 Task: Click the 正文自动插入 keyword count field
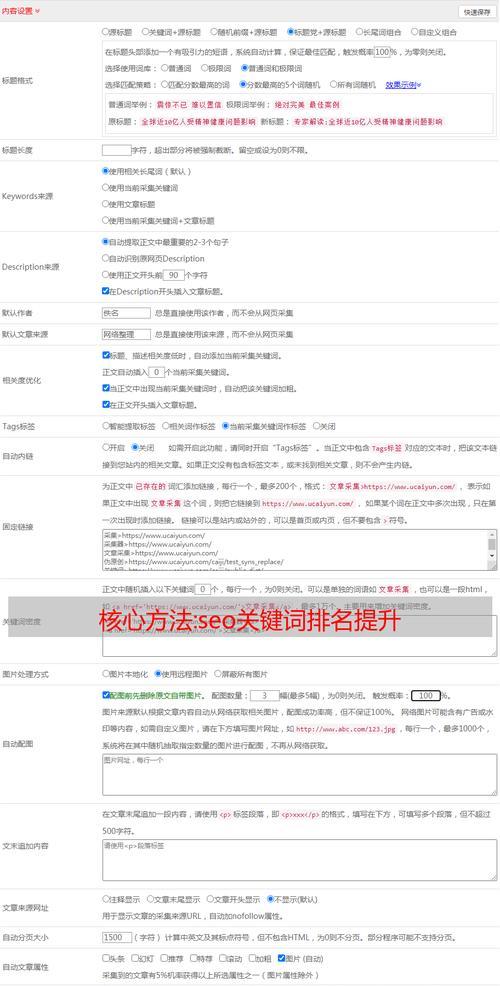click(x=155, y=372)
